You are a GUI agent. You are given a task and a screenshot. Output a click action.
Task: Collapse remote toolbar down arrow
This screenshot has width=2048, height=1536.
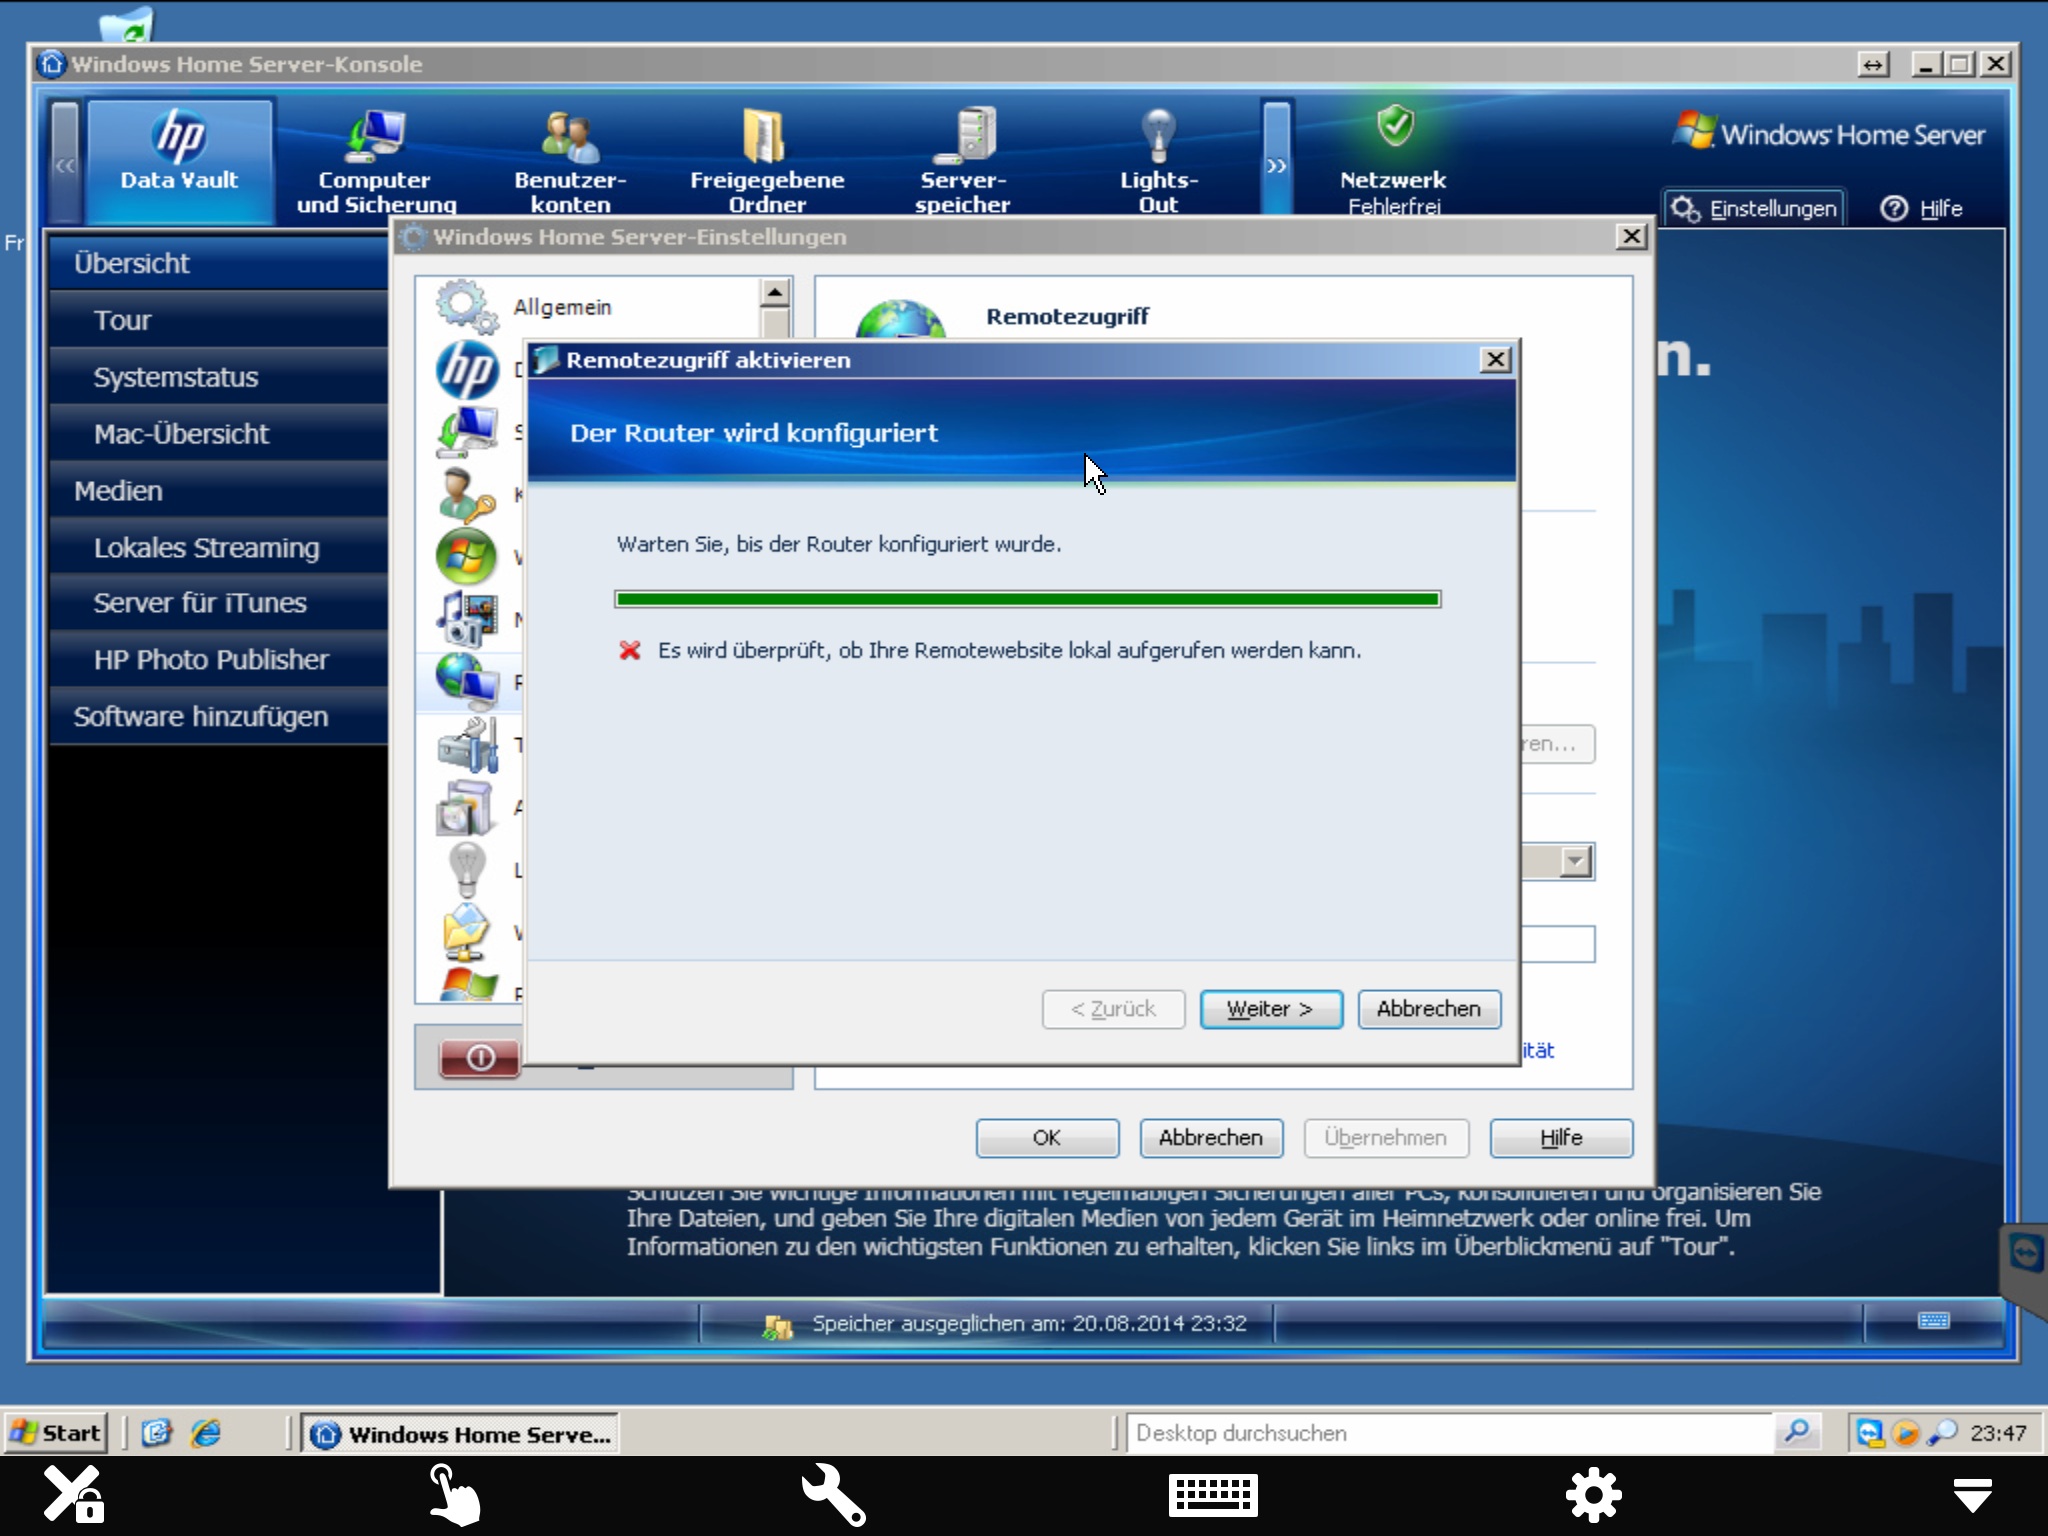click(1973, 1495)
